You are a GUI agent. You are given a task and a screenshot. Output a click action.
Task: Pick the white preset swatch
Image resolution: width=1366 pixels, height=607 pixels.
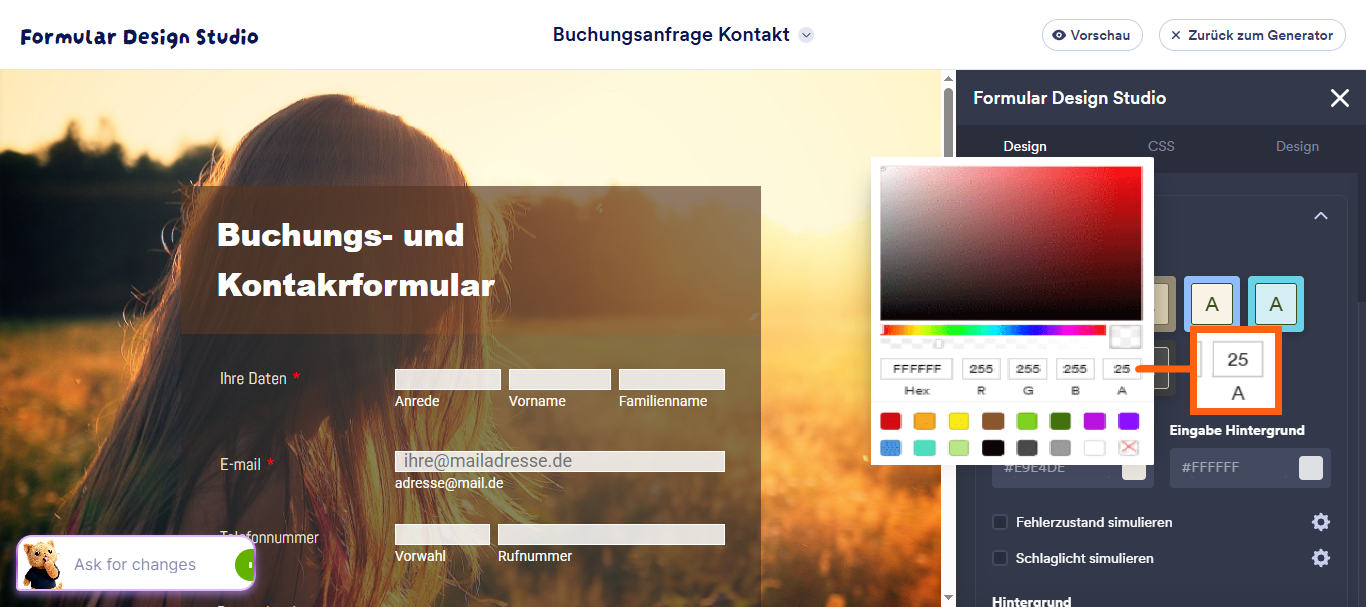1095,448
